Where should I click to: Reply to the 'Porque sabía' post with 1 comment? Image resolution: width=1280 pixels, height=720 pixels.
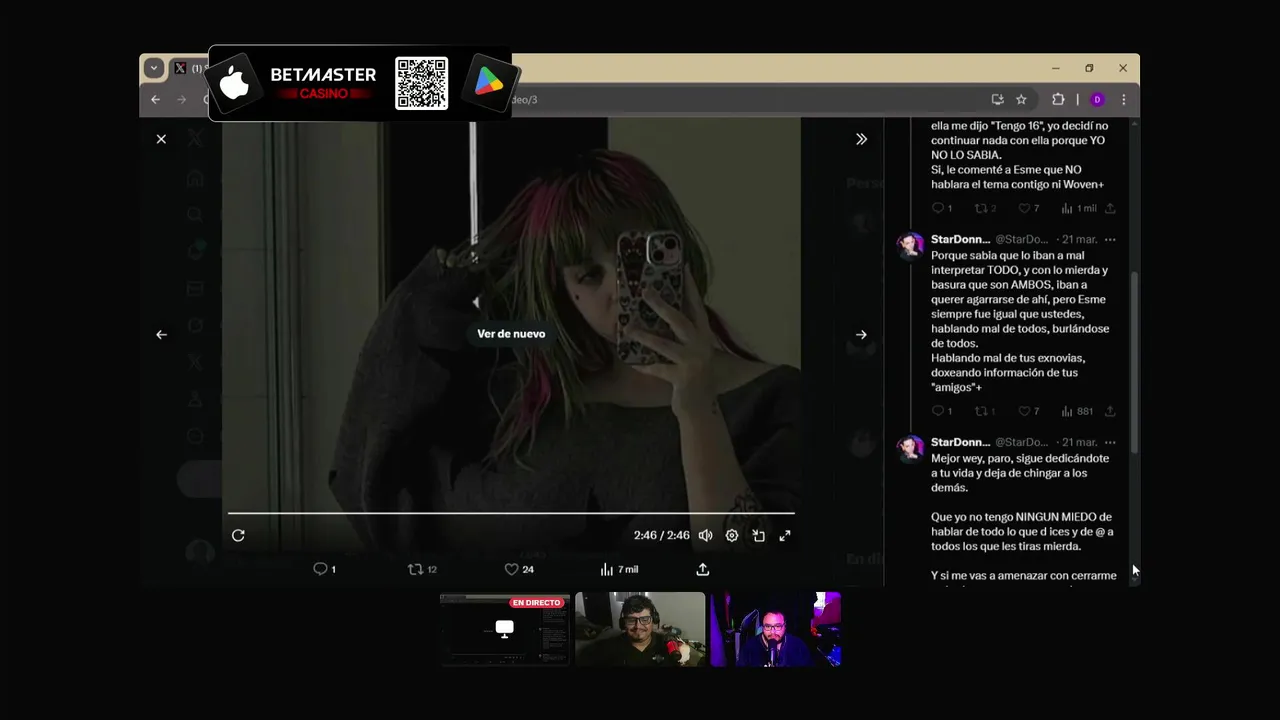[x=941, y=411]
